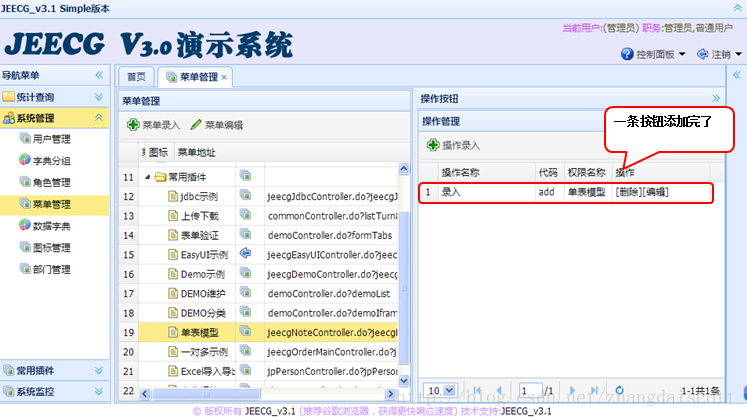
Task: Open 角色管理 in the sidebar
Action: [x=51, y=183]
